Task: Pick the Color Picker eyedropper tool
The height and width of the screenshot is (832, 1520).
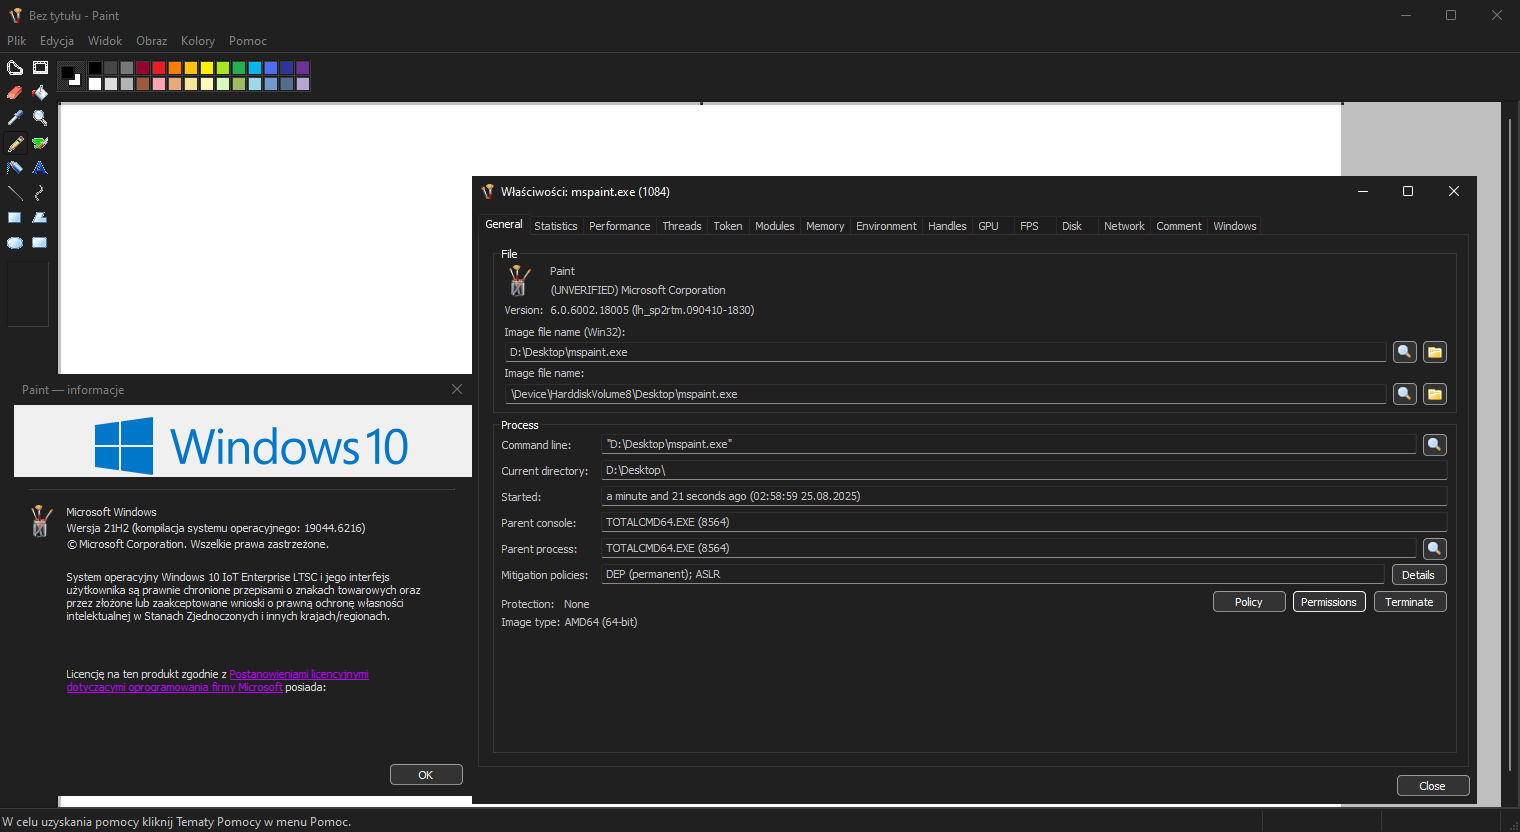Action: (x=15, y=118)
